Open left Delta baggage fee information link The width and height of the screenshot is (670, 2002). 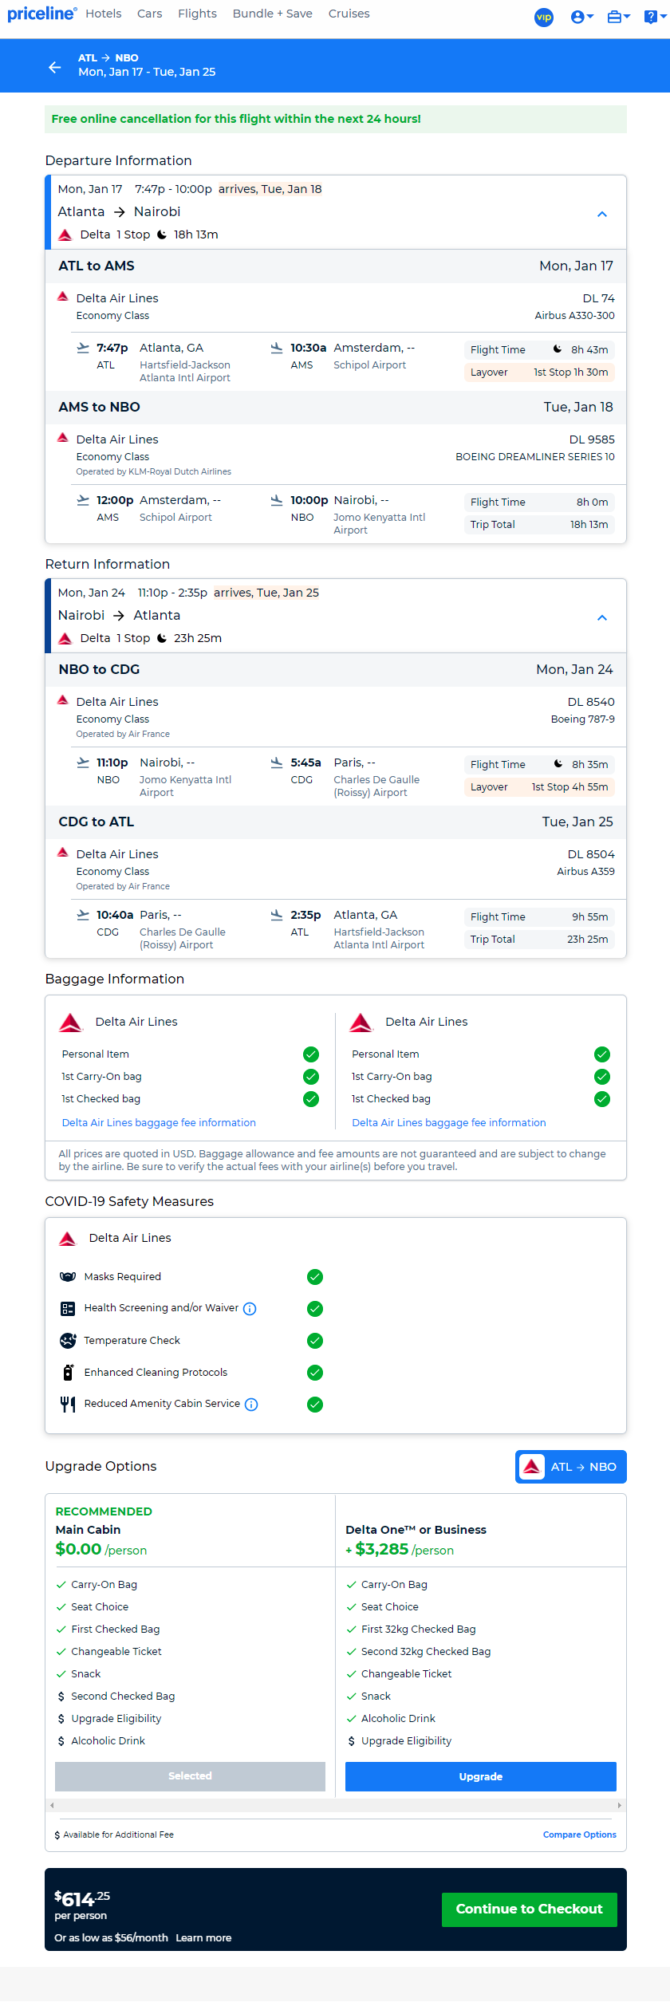[159, 1123]
